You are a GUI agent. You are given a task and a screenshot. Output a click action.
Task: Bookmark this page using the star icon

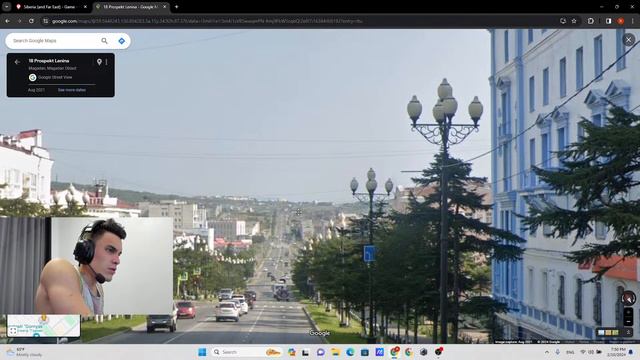[x=574, y=21]
